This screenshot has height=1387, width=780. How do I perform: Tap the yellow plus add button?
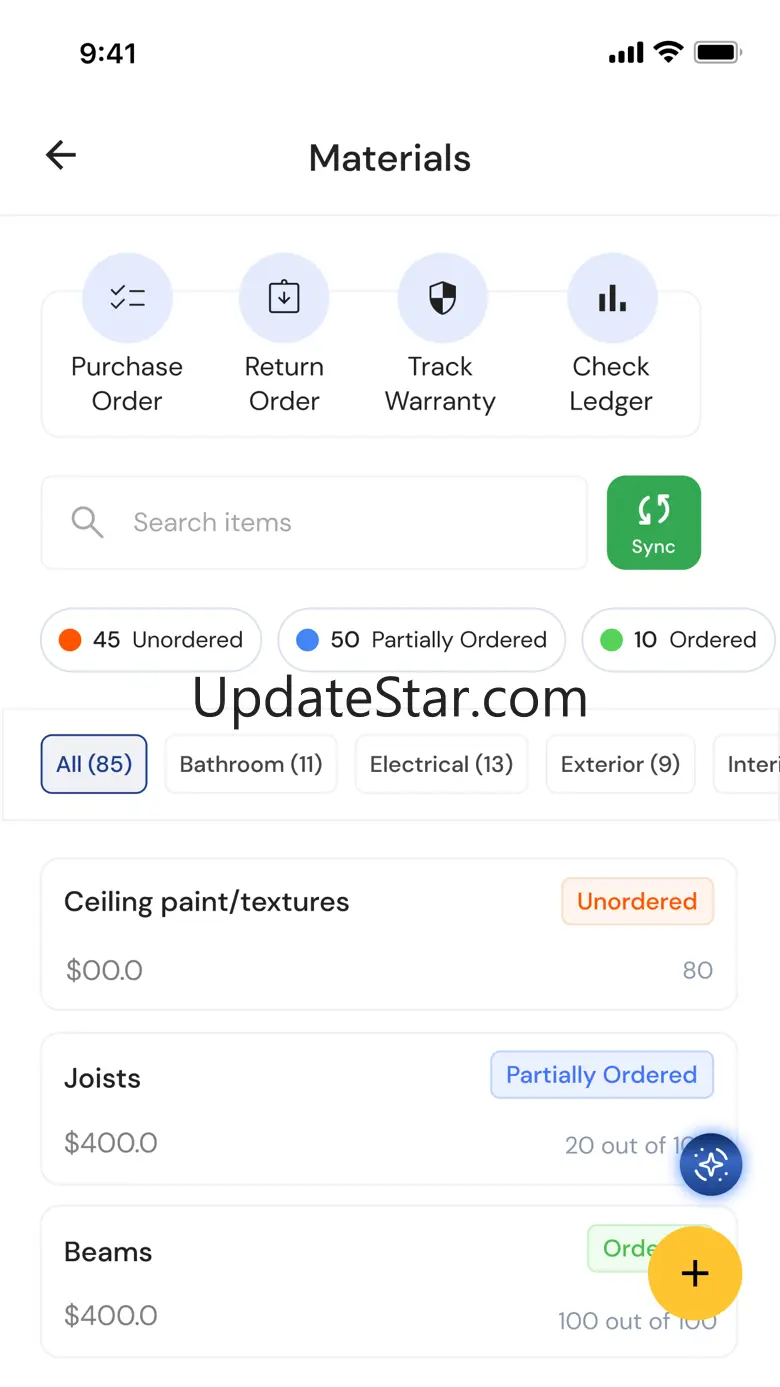point(694,1273)
